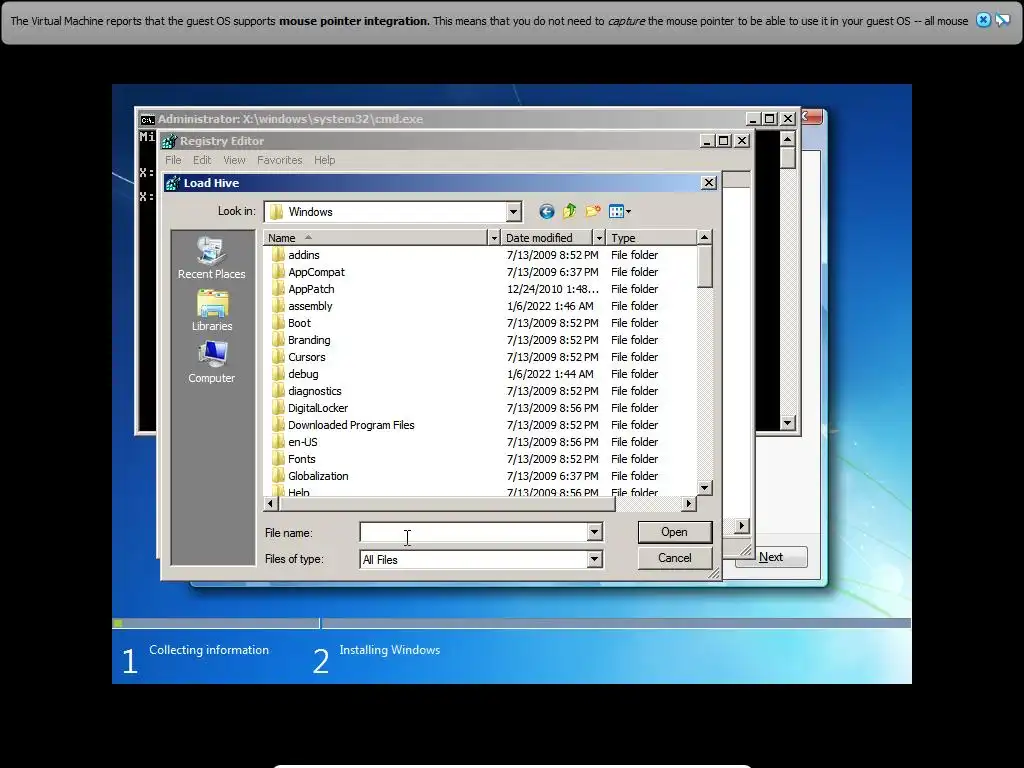Dismiss the mouse pointer integration notification
This screenshot has width=1024, height=768.
pyautogui.click(x=983, y=20)
